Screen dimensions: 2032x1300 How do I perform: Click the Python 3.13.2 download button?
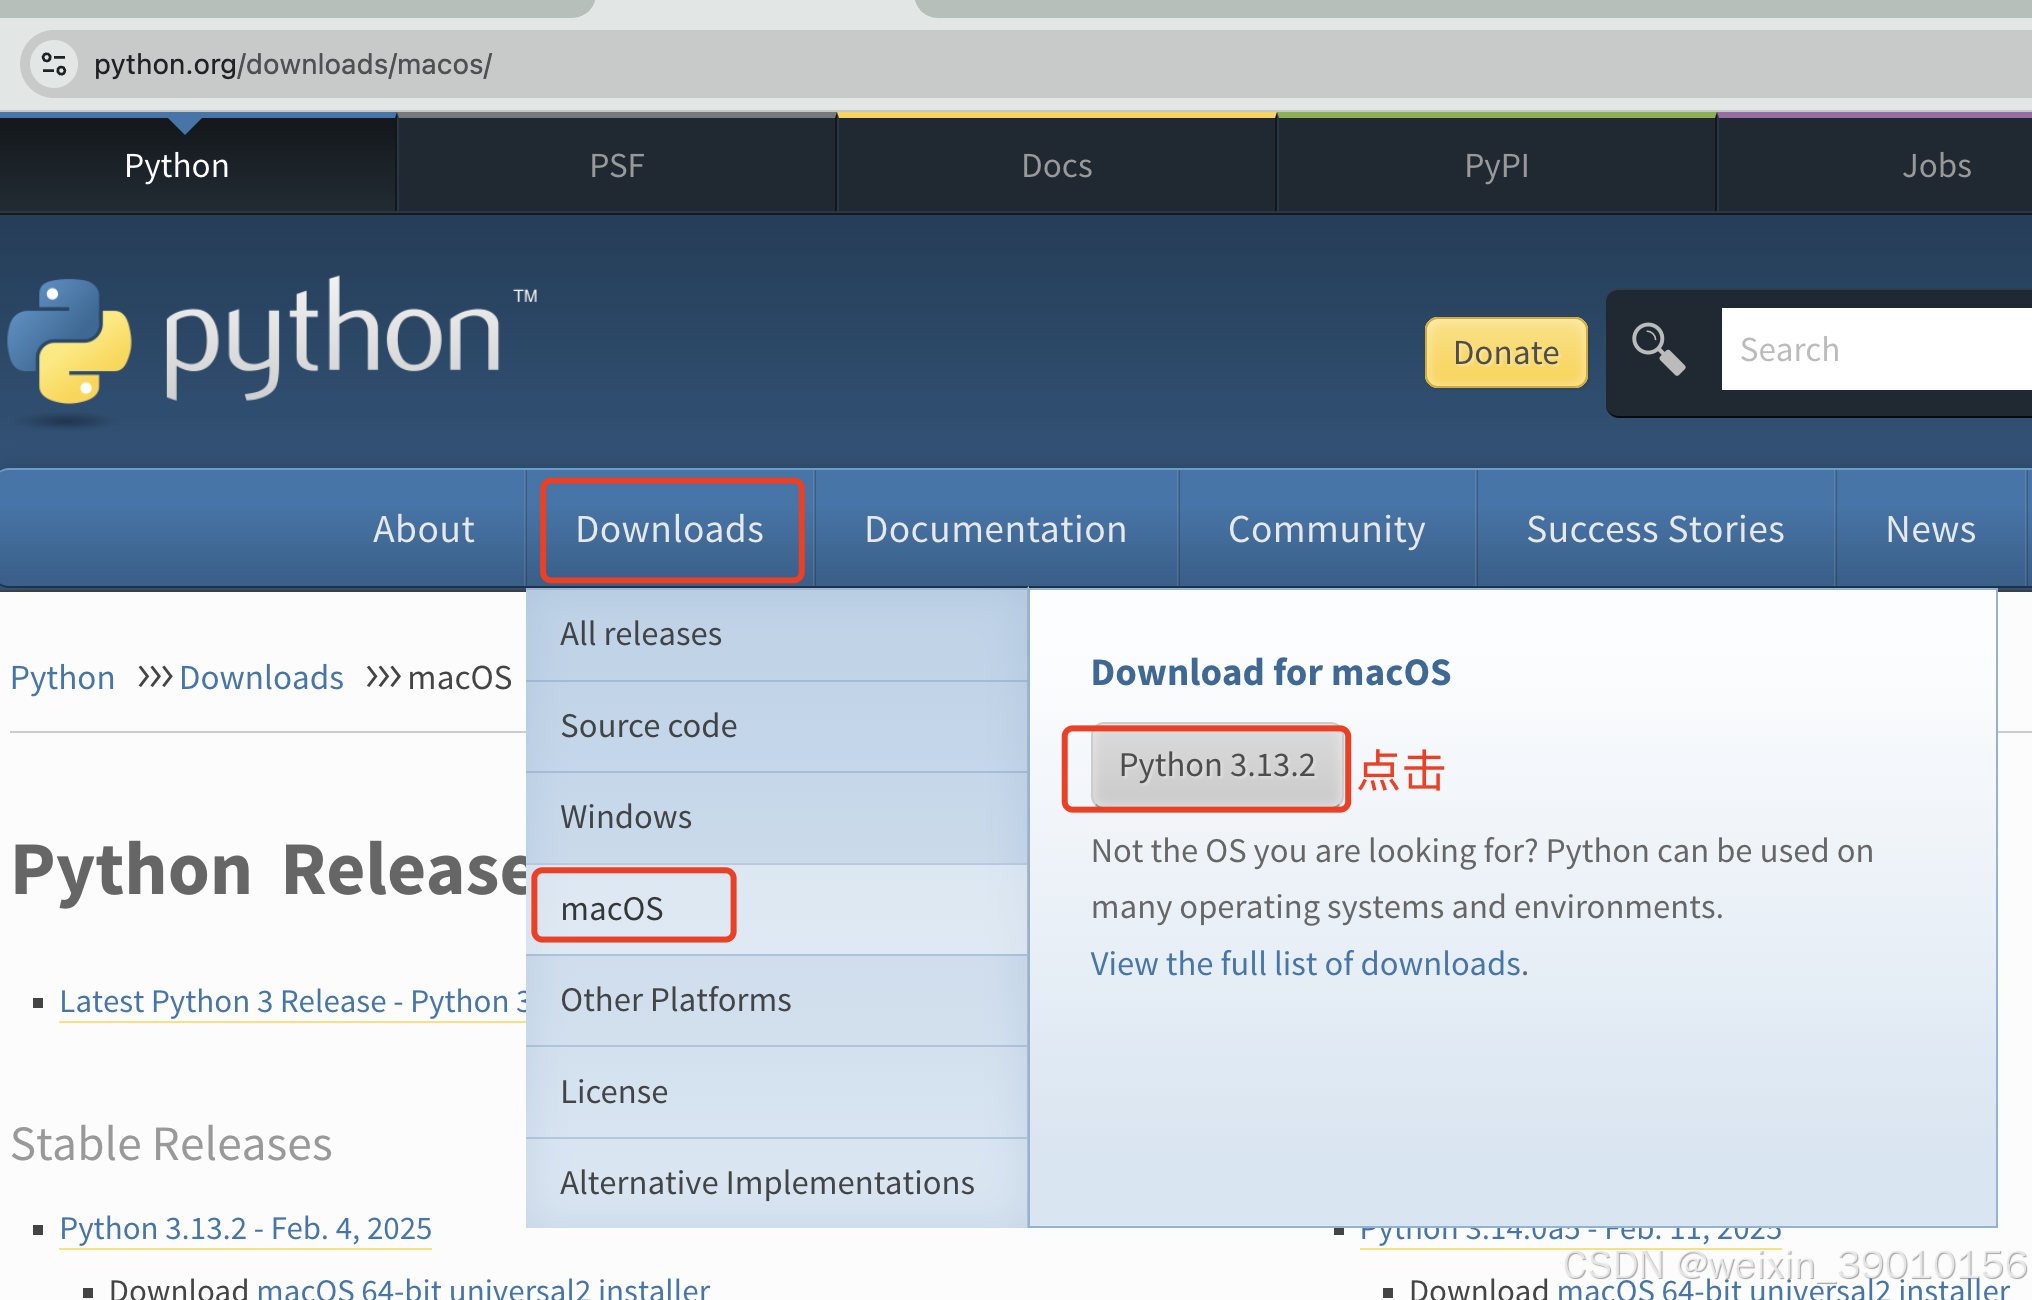tap(1216, 765)
